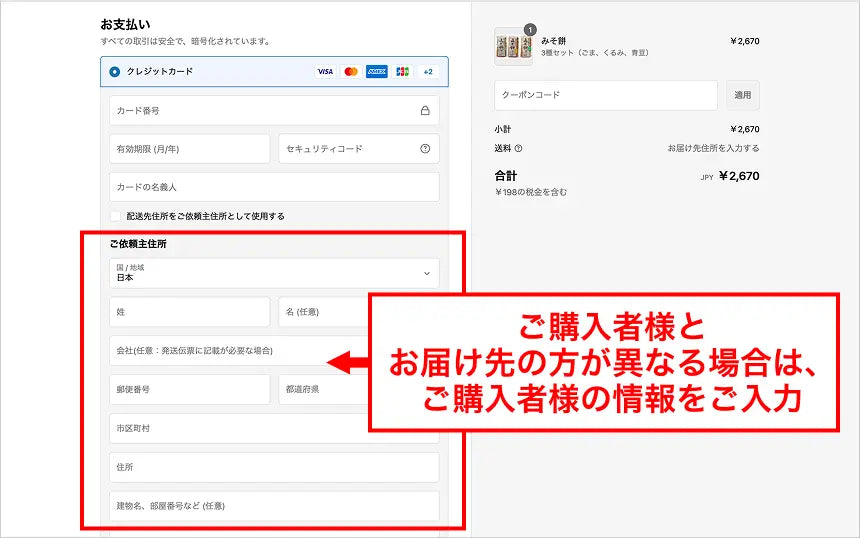
Task: Click the VISA card logo
Action: point(325,71)
